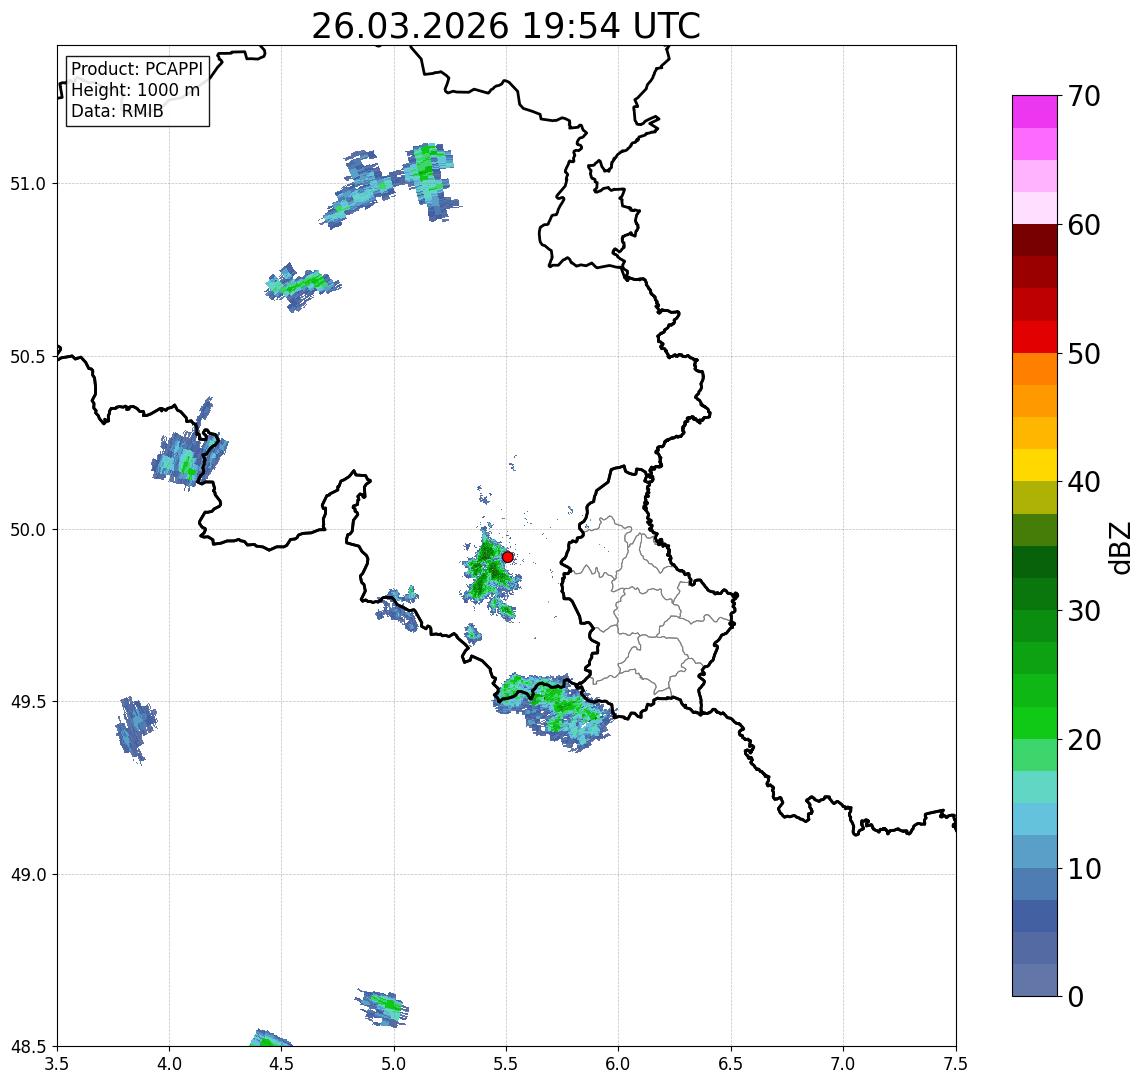Screen dimensions: 1145x1084
Task: Click longitude axis label 7.5
Action: pos(956,1064)
